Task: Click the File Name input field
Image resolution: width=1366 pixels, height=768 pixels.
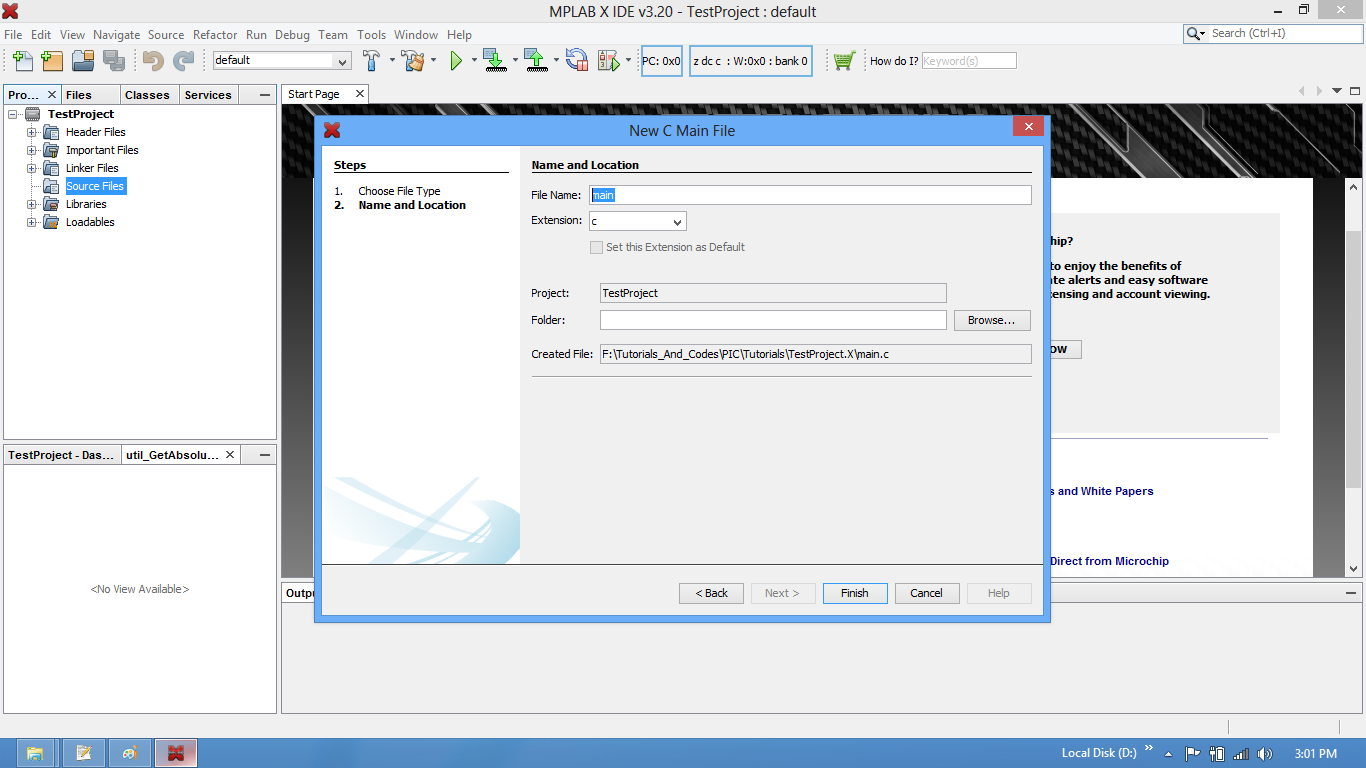Action: click(x=810, y=195)
